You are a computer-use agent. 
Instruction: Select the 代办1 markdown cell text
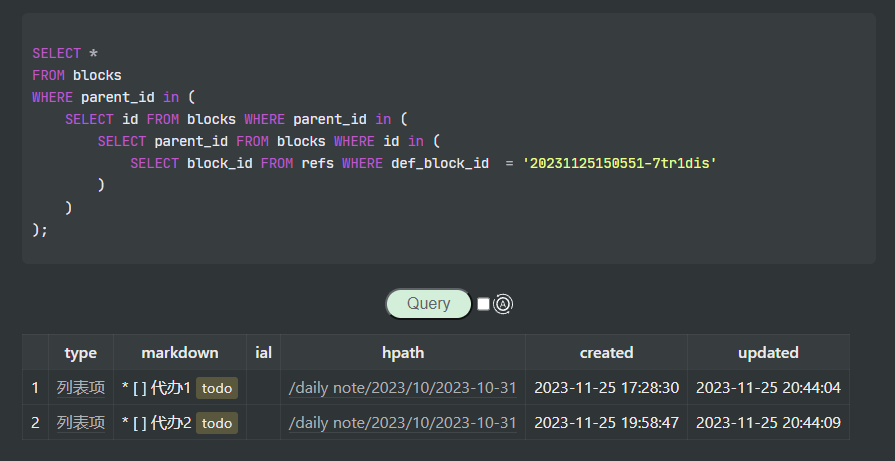pos(157,388)
